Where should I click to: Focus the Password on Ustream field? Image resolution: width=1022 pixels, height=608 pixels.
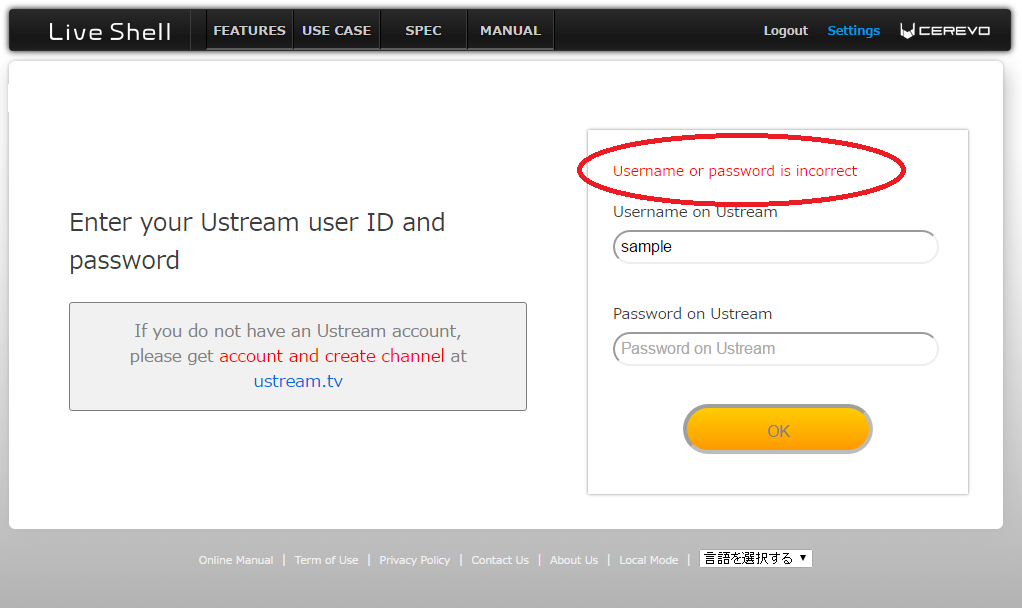pos(775,349)
